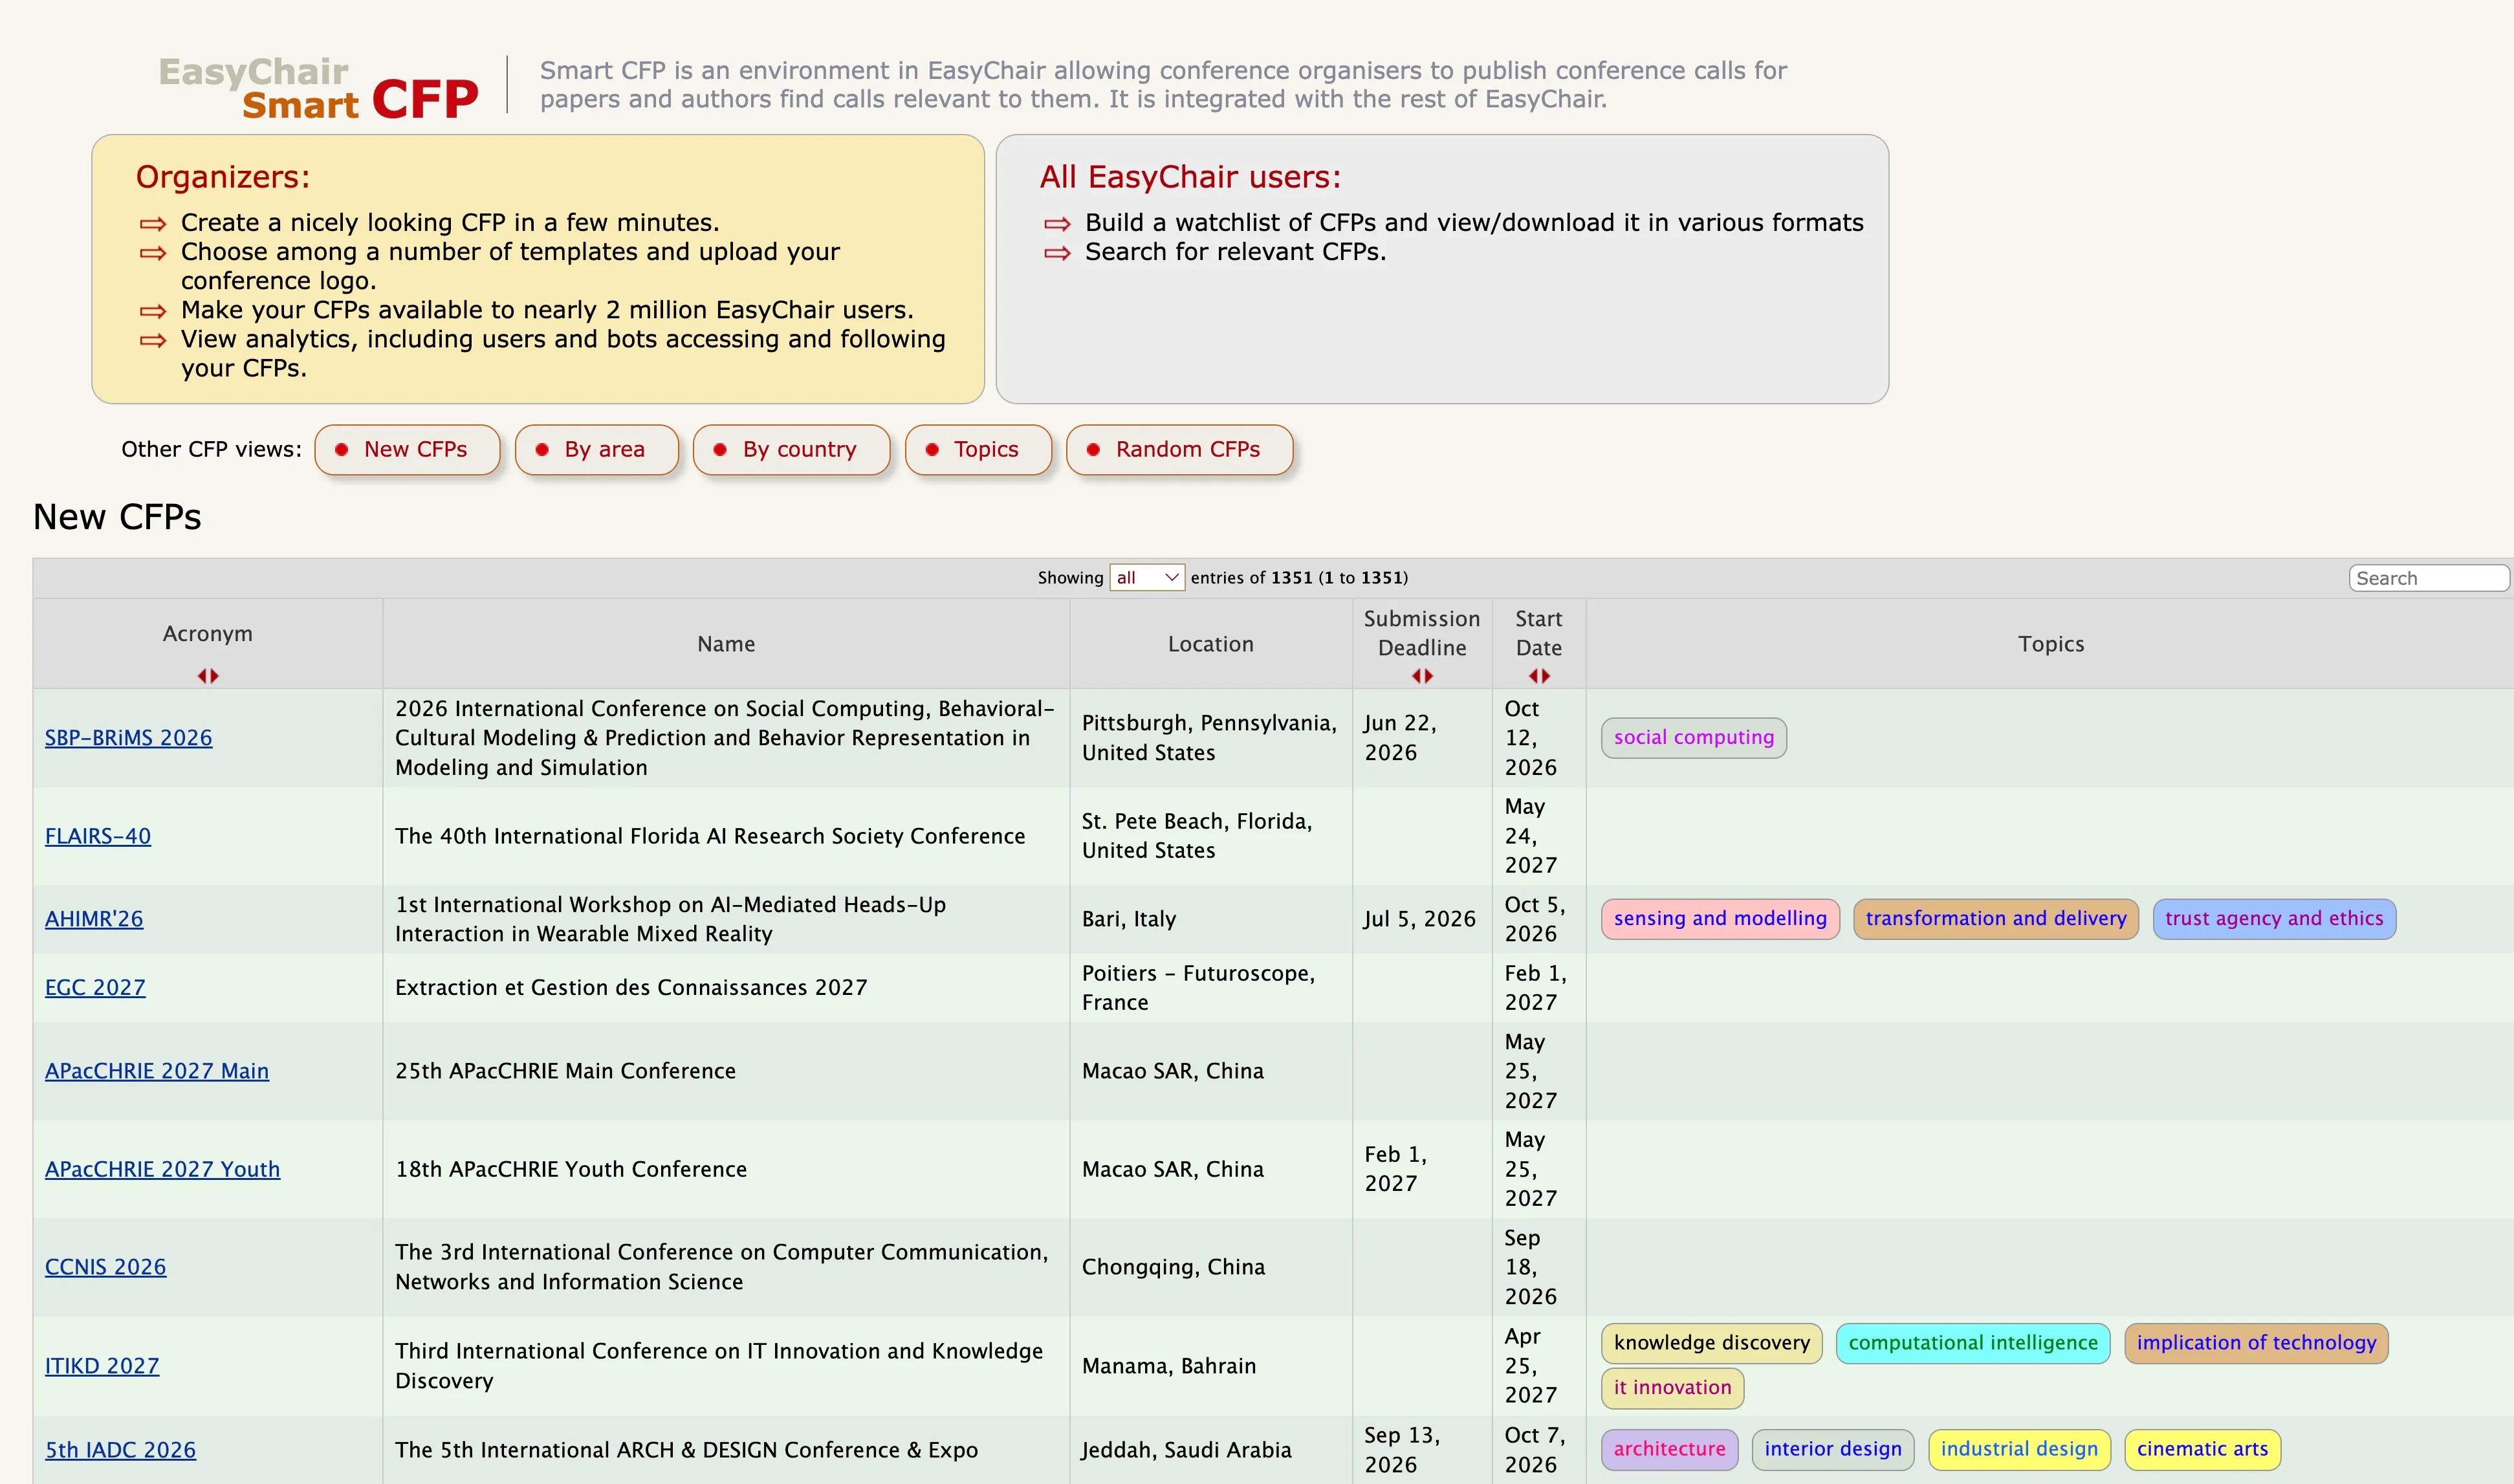The height and width of the screenshot is (1484, 2514).
Task: Select the it innovation topic tag
Action: click(1673, 1388)
